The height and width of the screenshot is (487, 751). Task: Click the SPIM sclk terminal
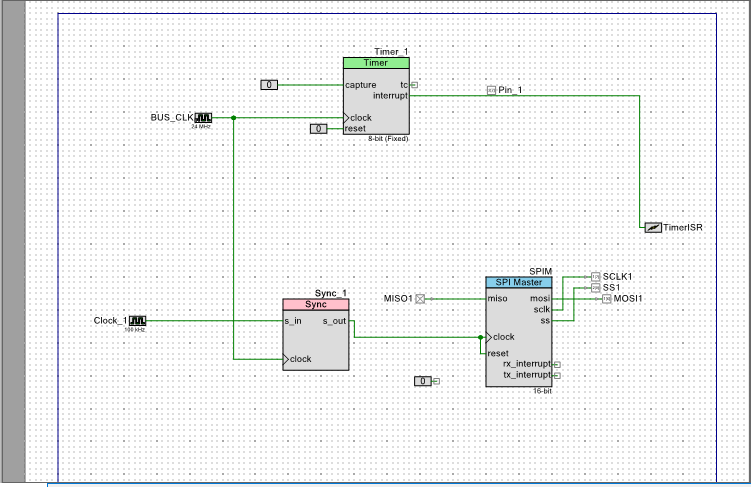542,310
